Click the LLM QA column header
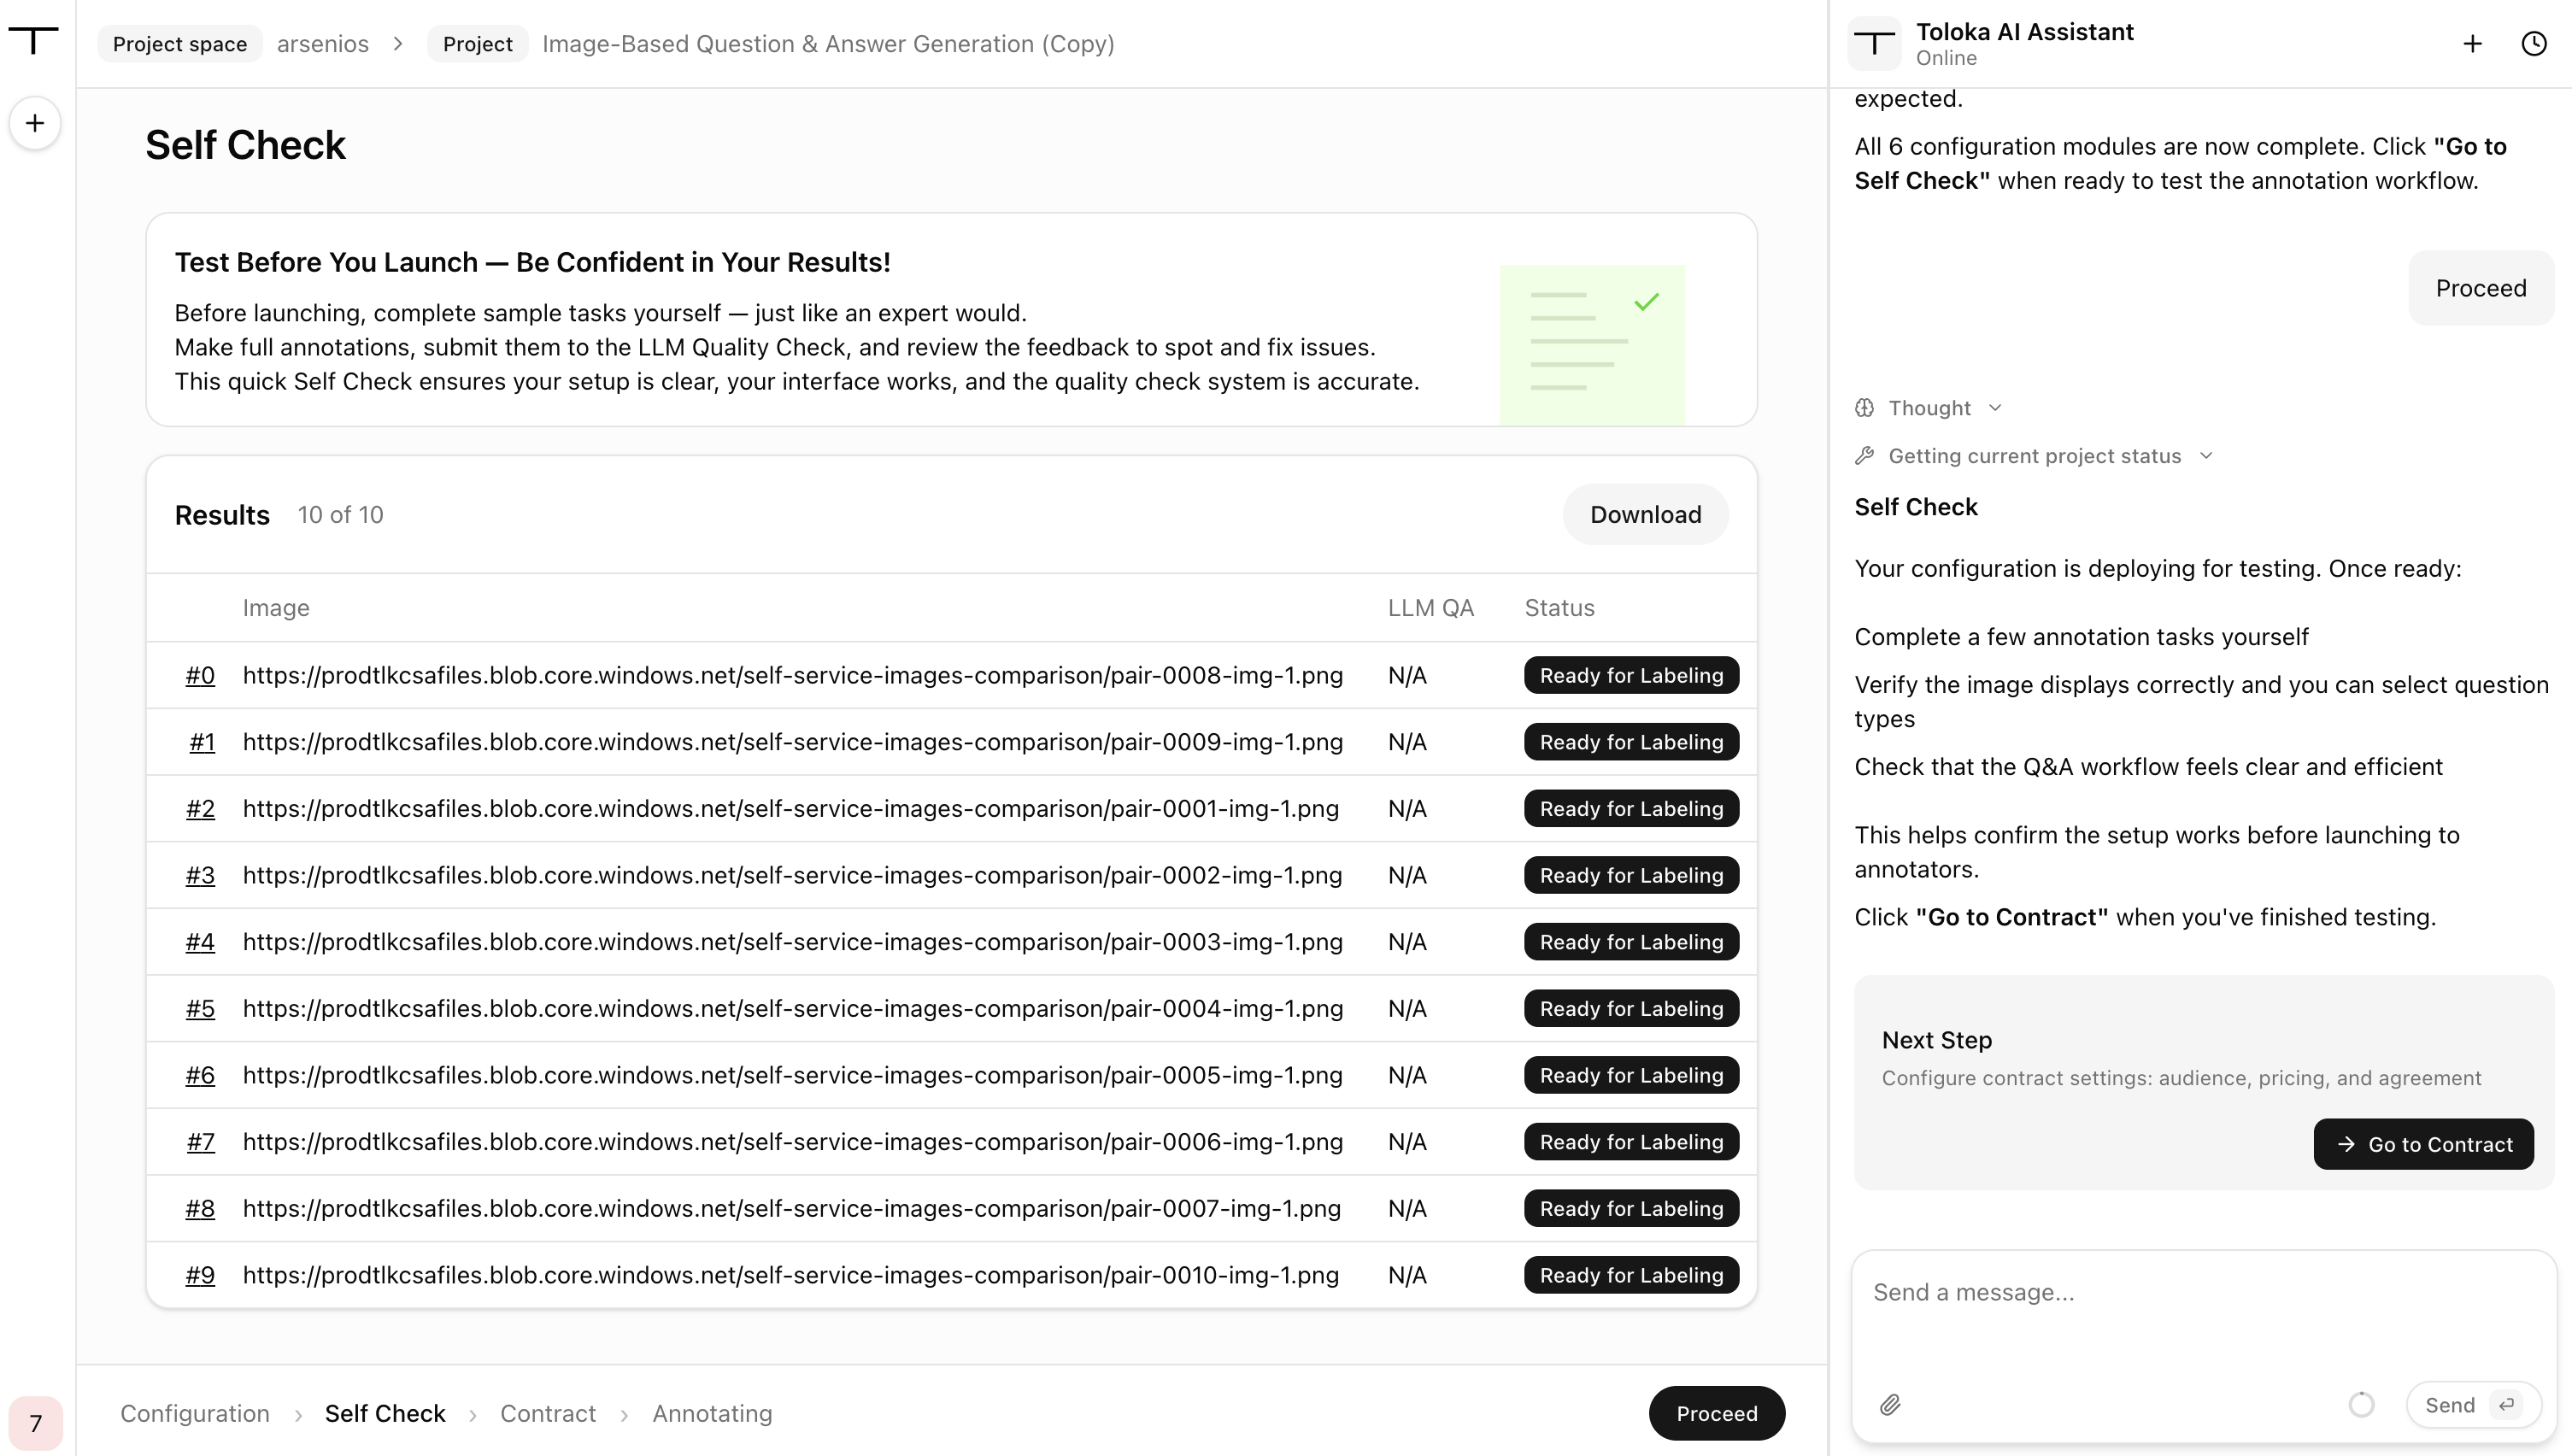The image size is (2572, 1456). [x=1430, y=608]
